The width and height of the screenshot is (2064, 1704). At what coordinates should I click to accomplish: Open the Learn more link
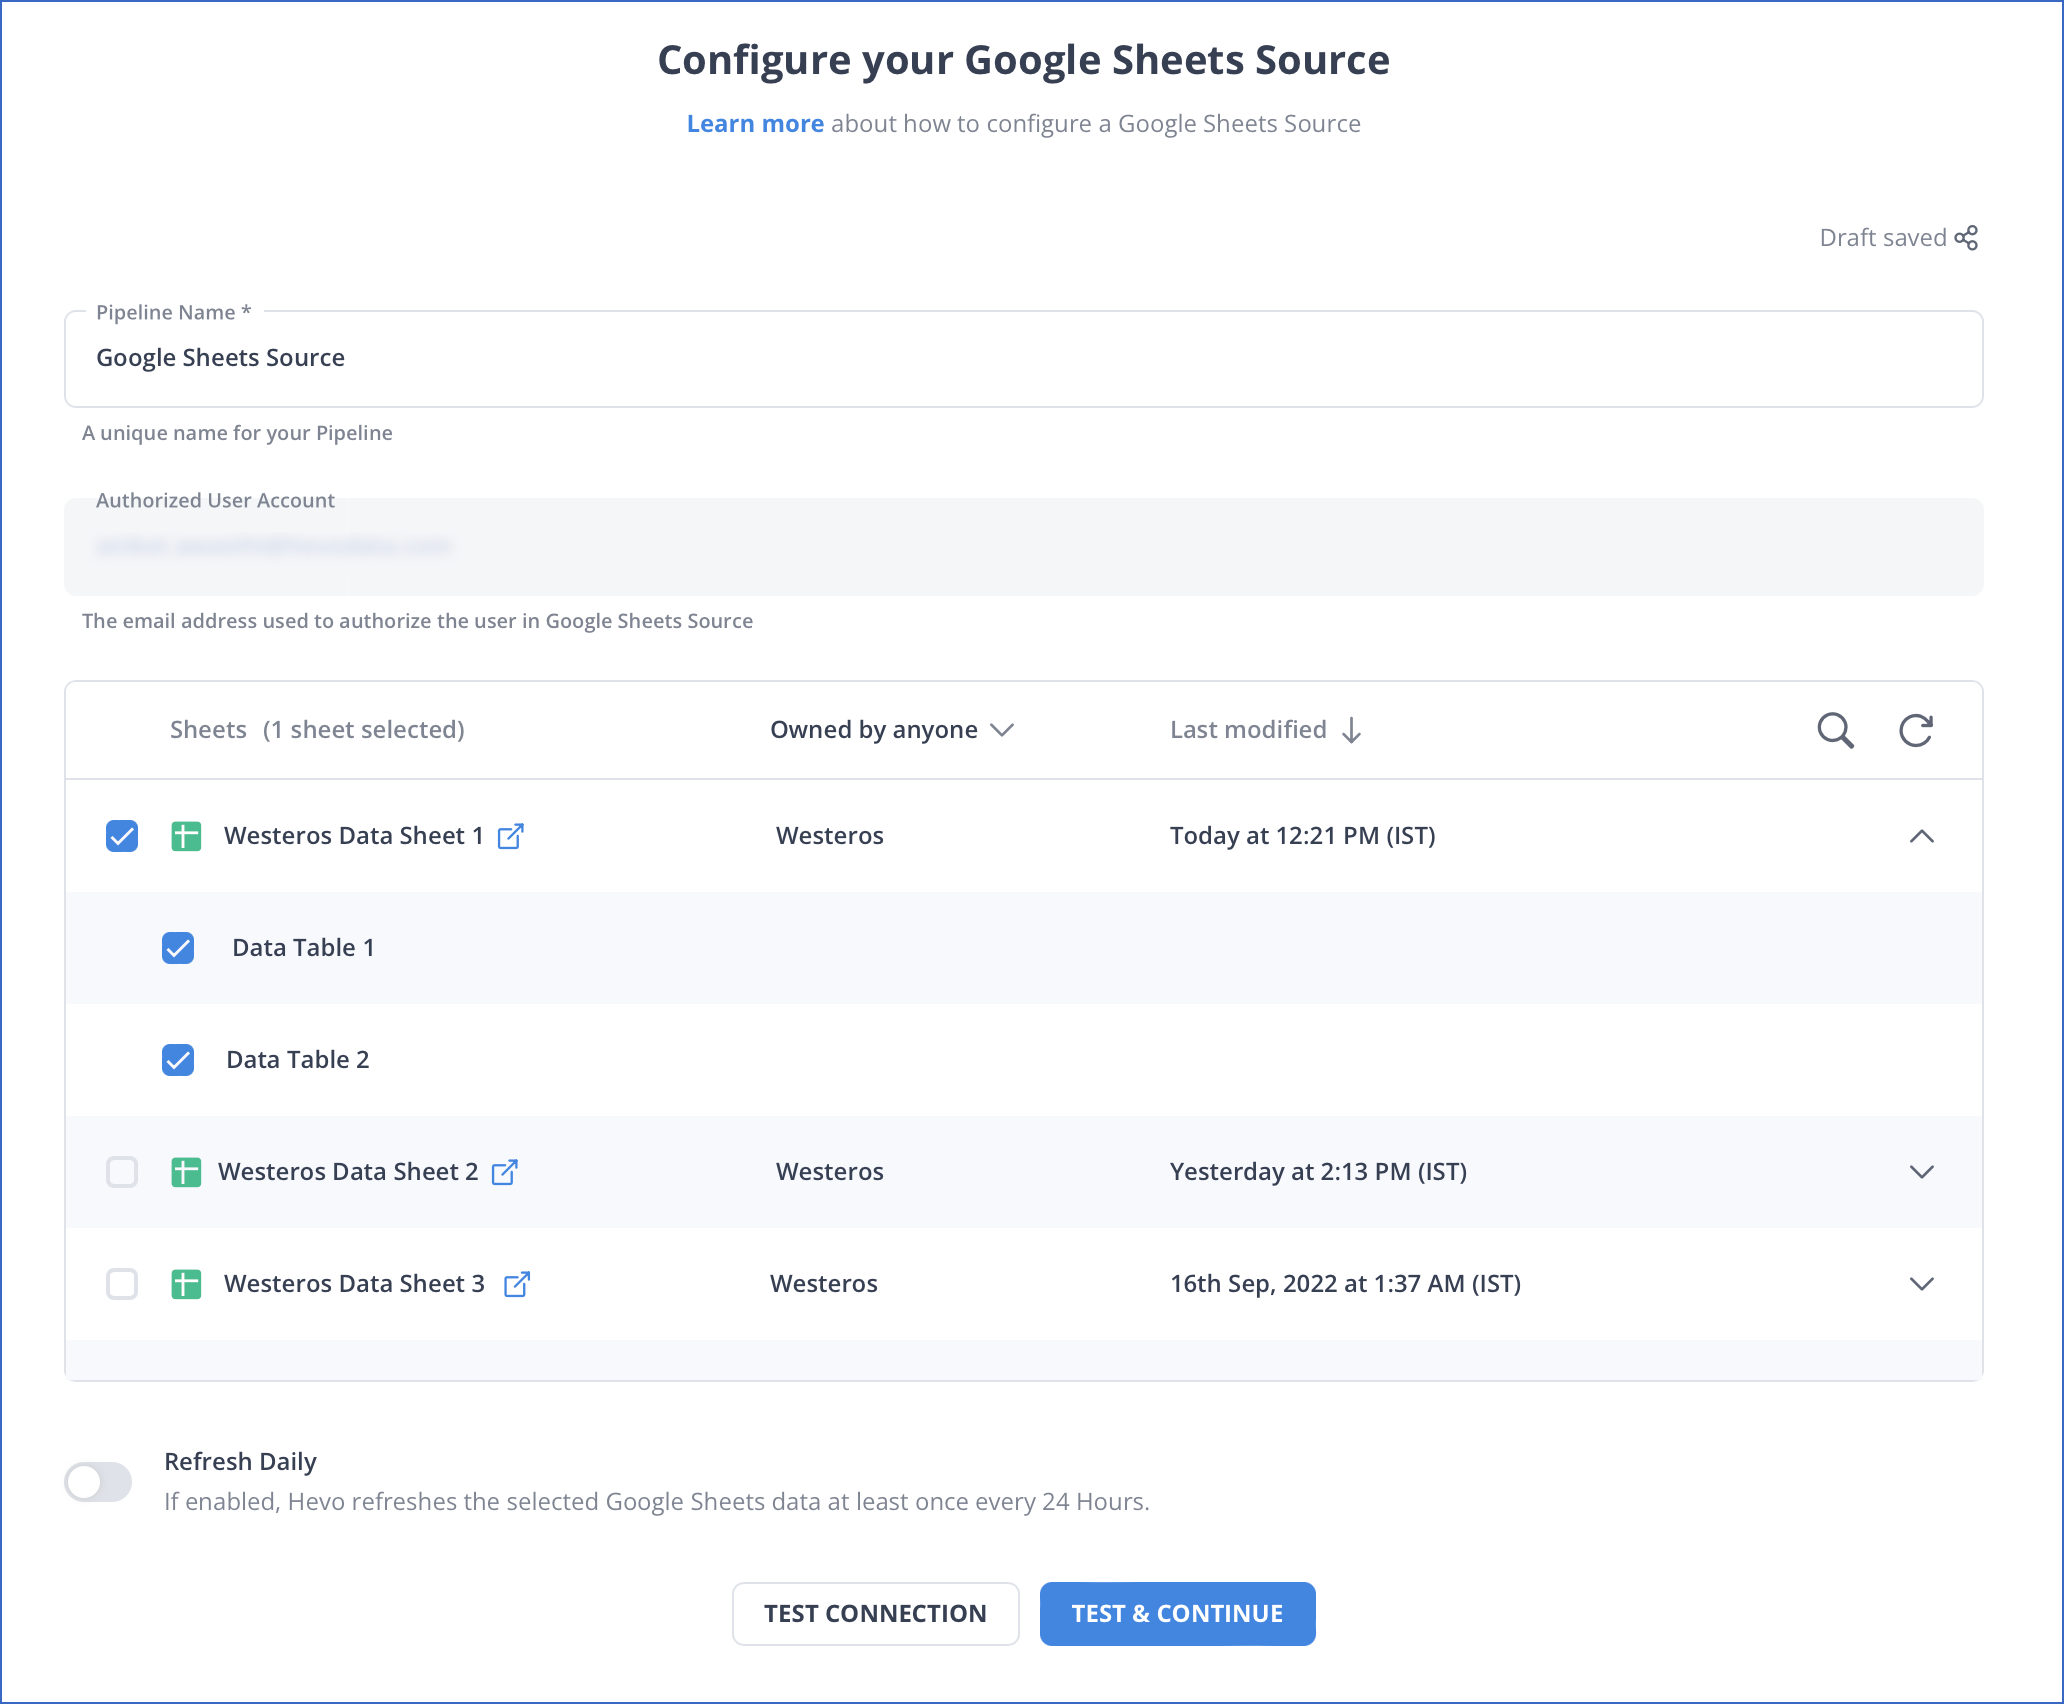[x=755, y=123]
